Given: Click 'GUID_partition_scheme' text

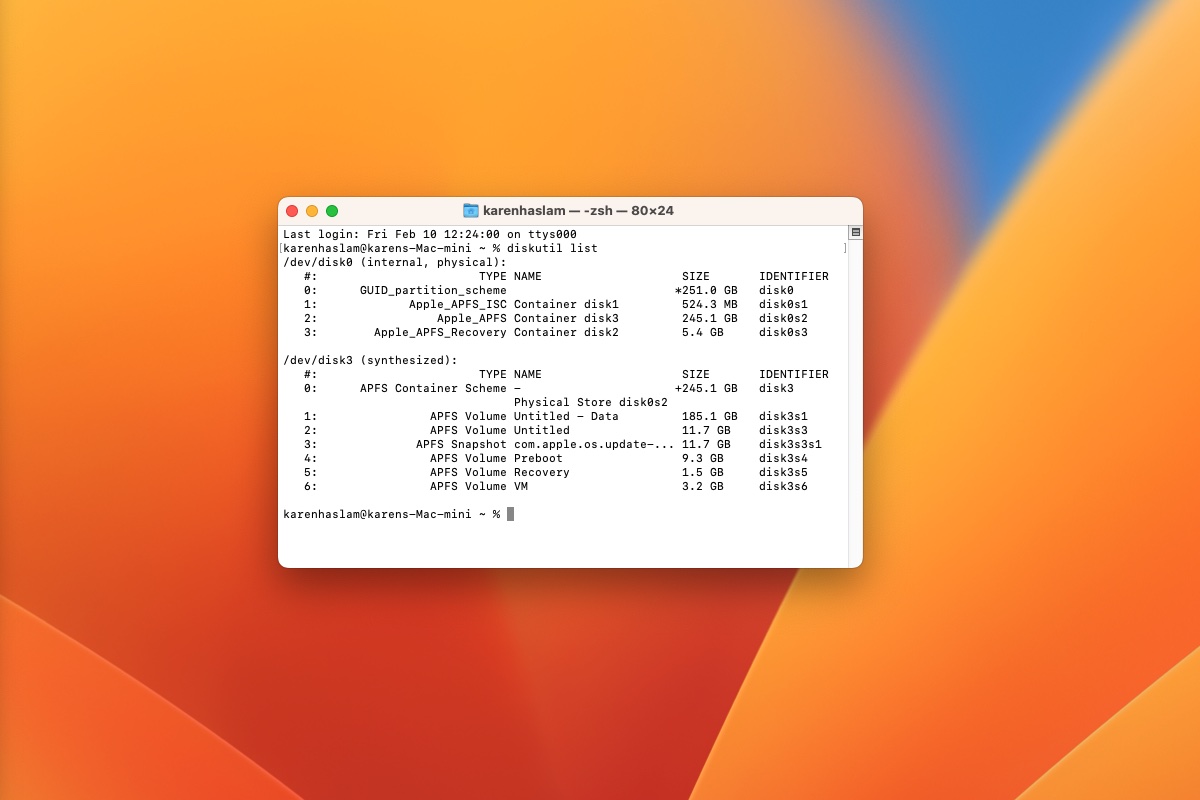Looking at the screenshot, I should (x=433, y=290).
